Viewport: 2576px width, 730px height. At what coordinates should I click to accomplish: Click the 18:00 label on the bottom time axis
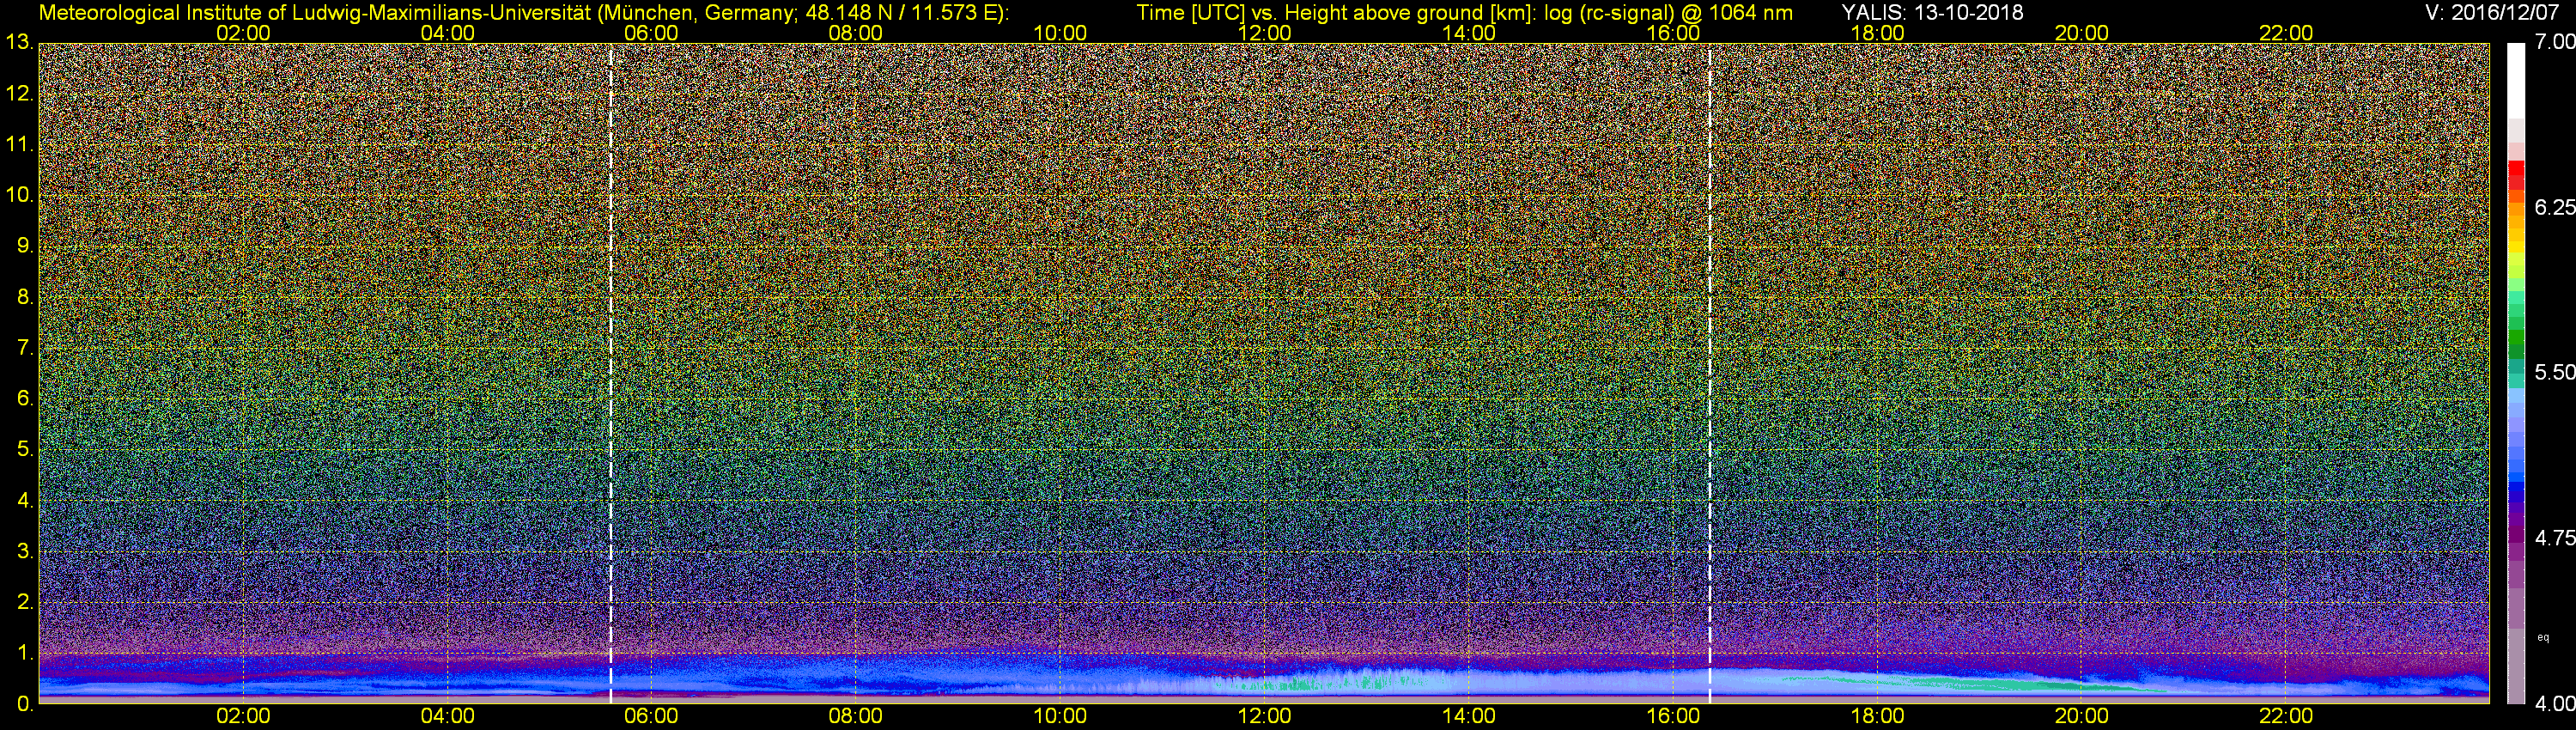(x=1877, y=716)
